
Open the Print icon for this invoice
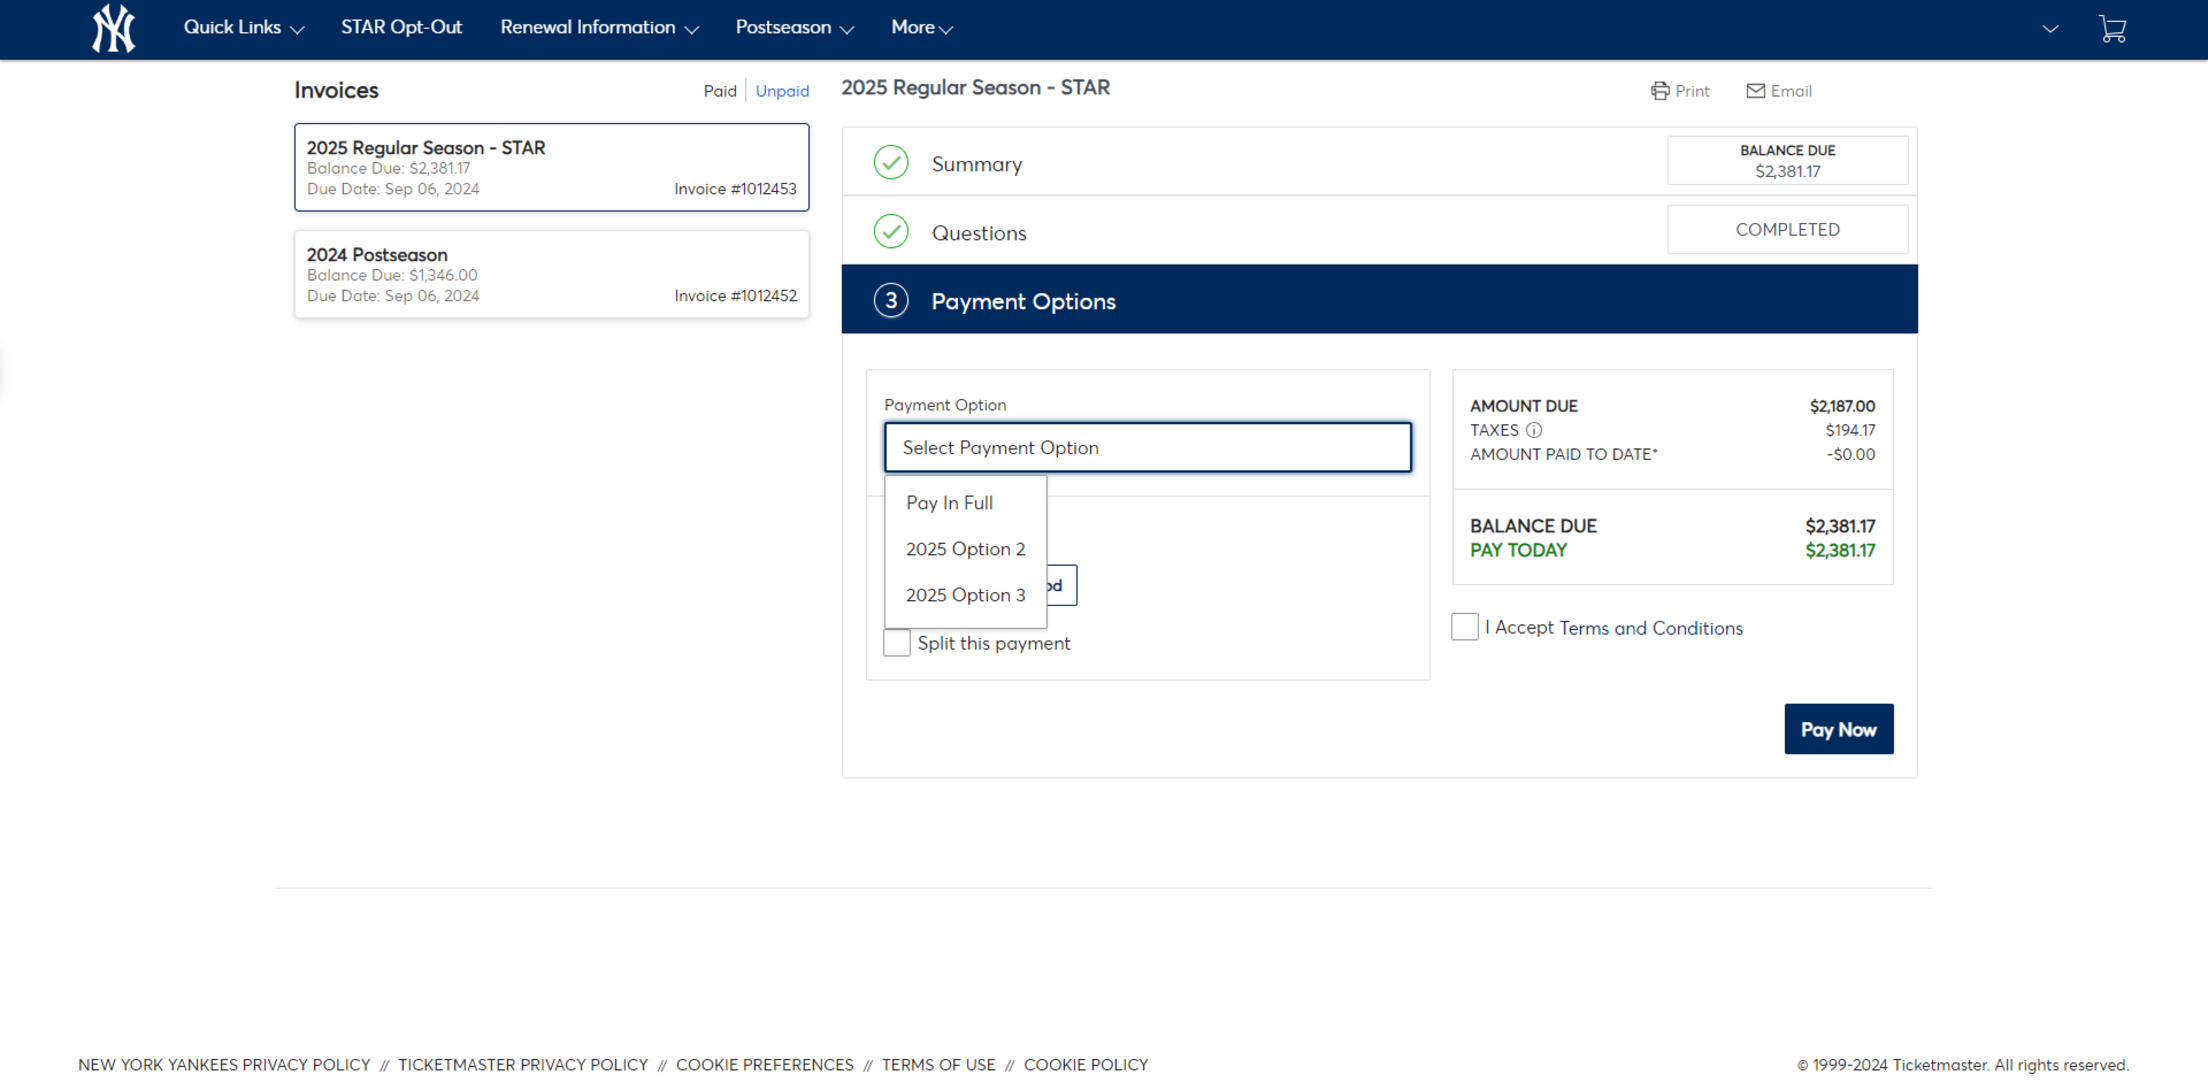[1659, 91]
